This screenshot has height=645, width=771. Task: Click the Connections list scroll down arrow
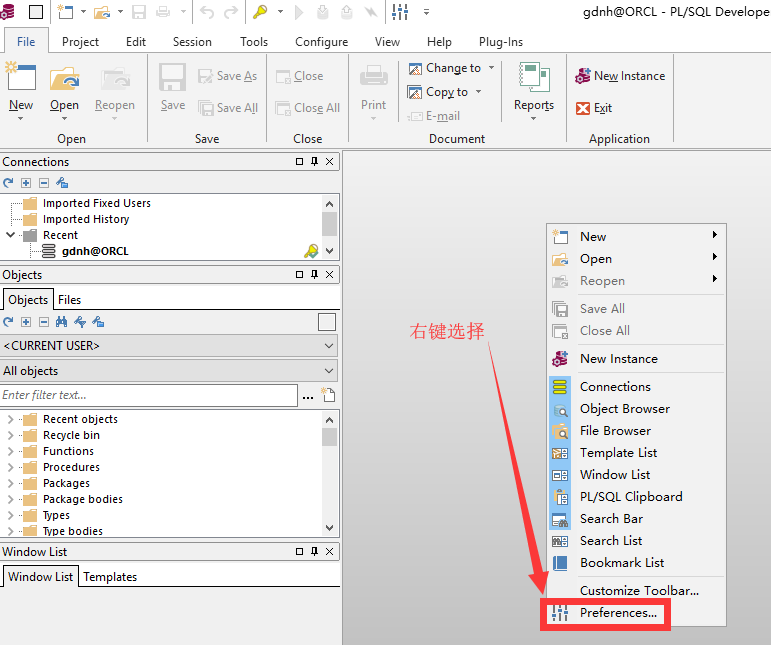(329, 251)
